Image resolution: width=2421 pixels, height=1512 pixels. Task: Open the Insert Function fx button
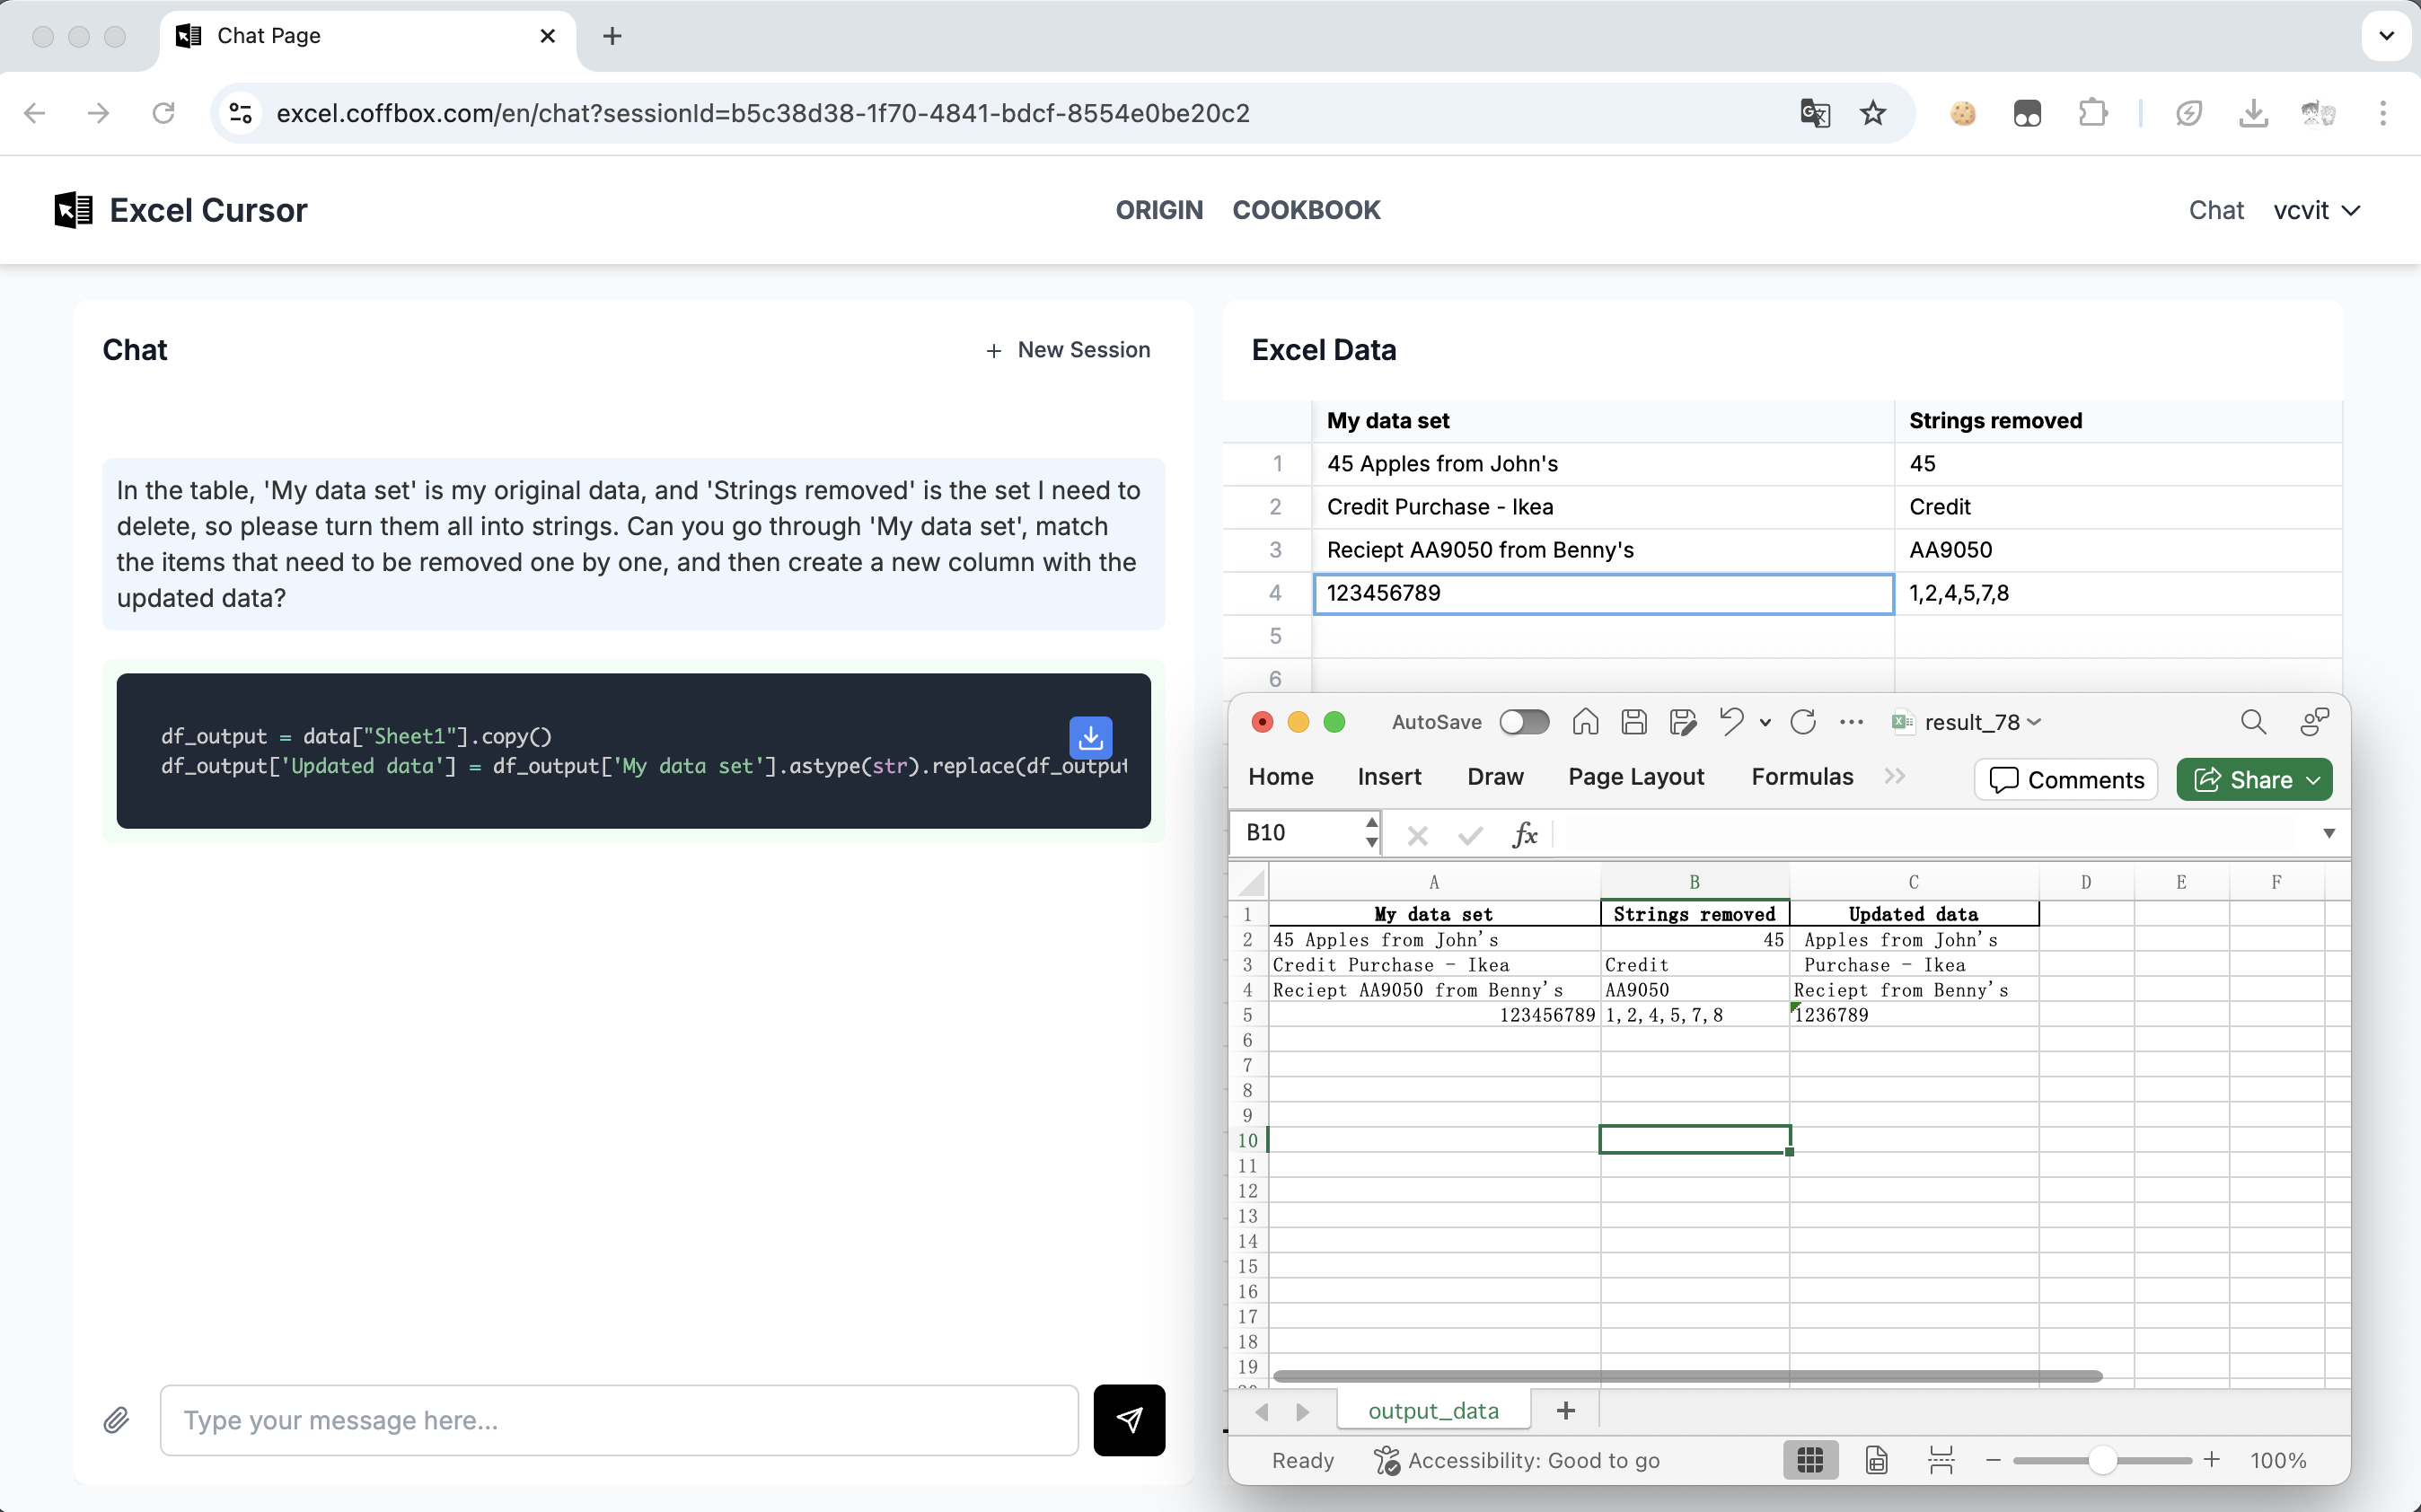tap(1524, 834)
